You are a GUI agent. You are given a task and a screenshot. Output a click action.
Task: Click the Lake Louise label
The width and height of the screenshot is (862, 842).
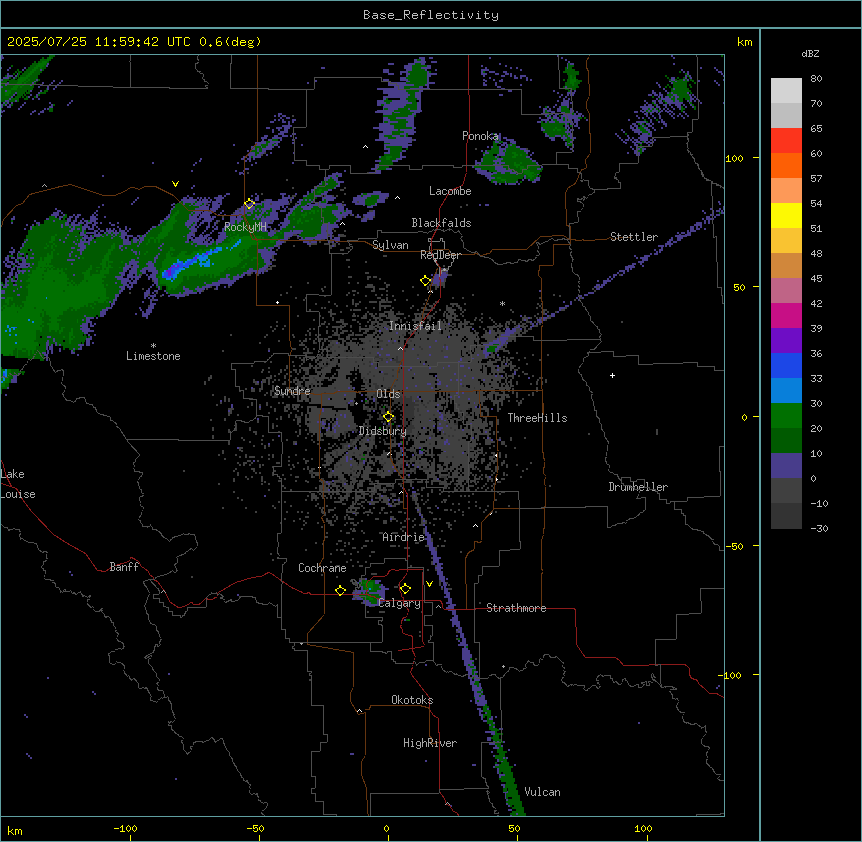[16, 484]
